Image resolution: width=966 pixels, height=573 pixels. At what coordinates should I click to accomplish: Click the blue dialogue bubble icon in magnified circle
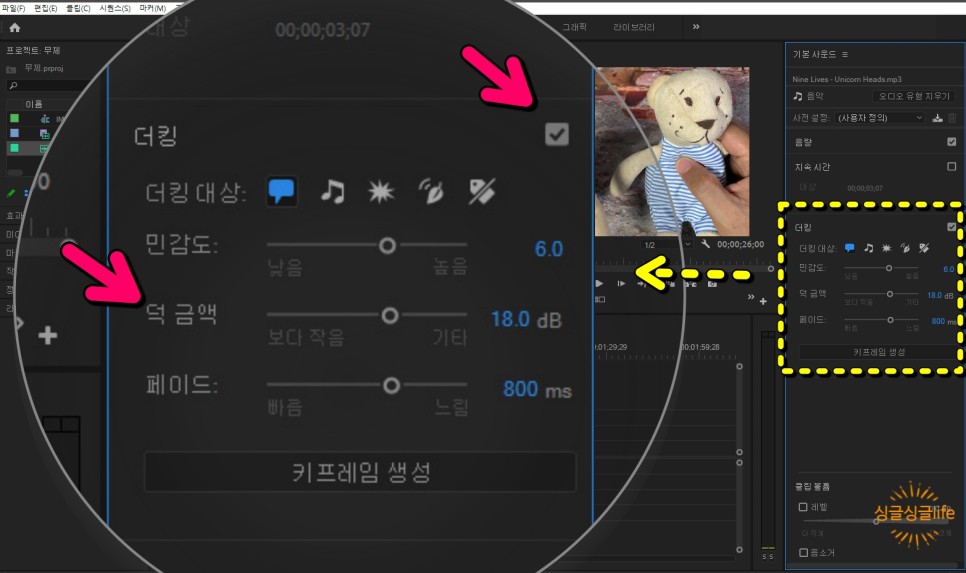282,191
